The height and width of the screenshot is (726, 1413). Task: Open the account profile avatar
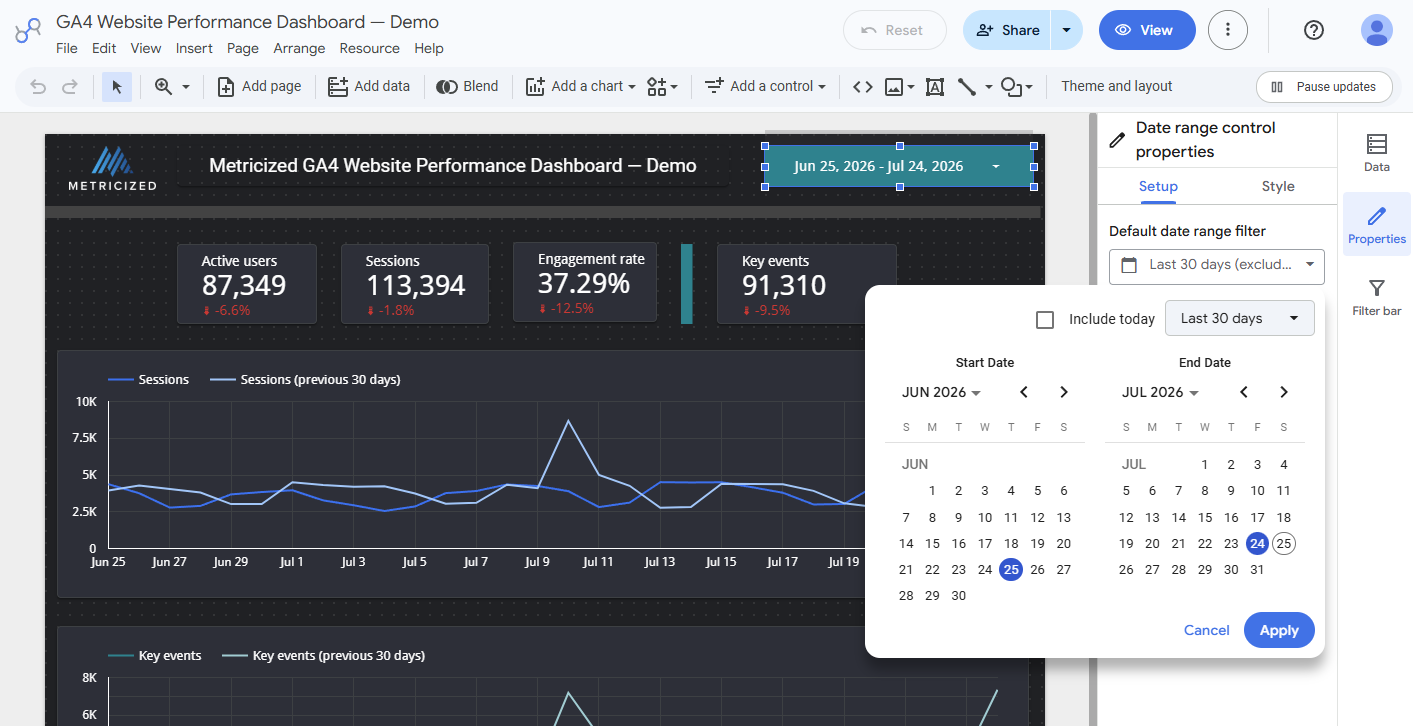[1377, 30]
